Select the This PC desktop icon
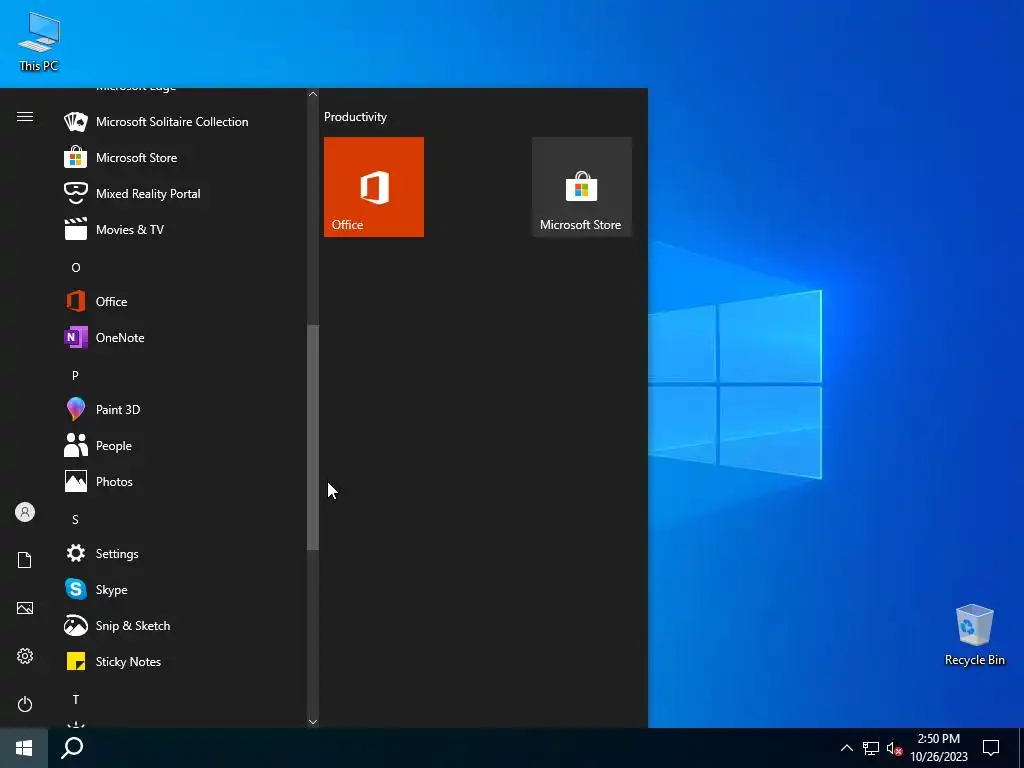The height and width of the screenshot is (768, 1024). 39,42
